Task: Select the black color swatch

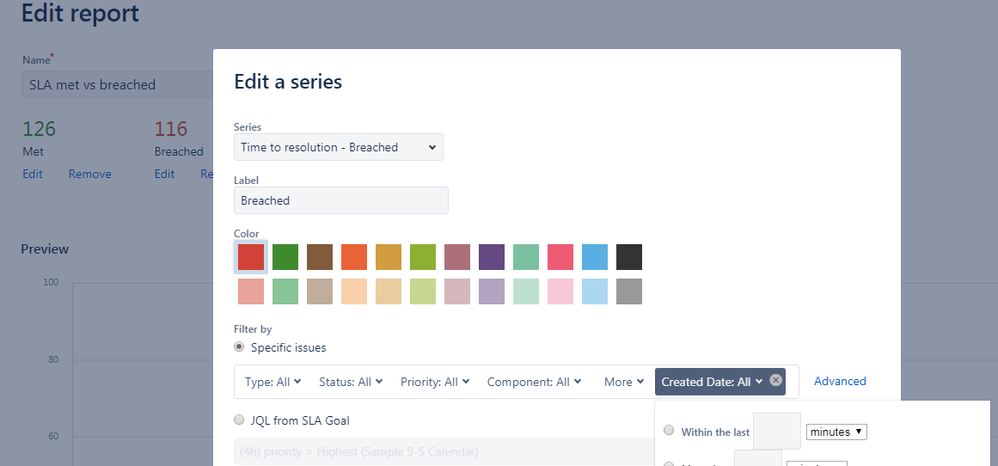Action: coord(629,257)
